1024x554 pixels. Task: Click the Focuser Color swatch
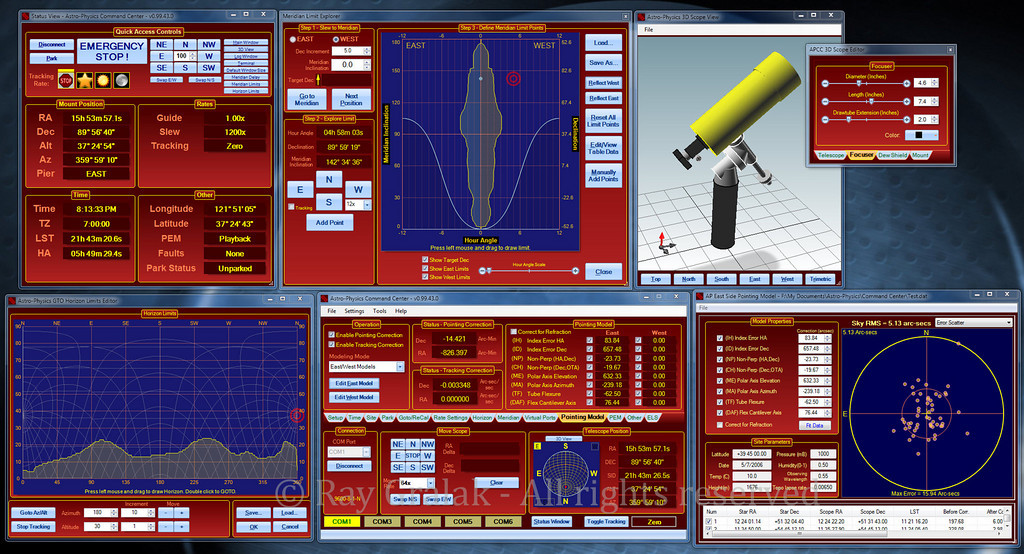921,135
